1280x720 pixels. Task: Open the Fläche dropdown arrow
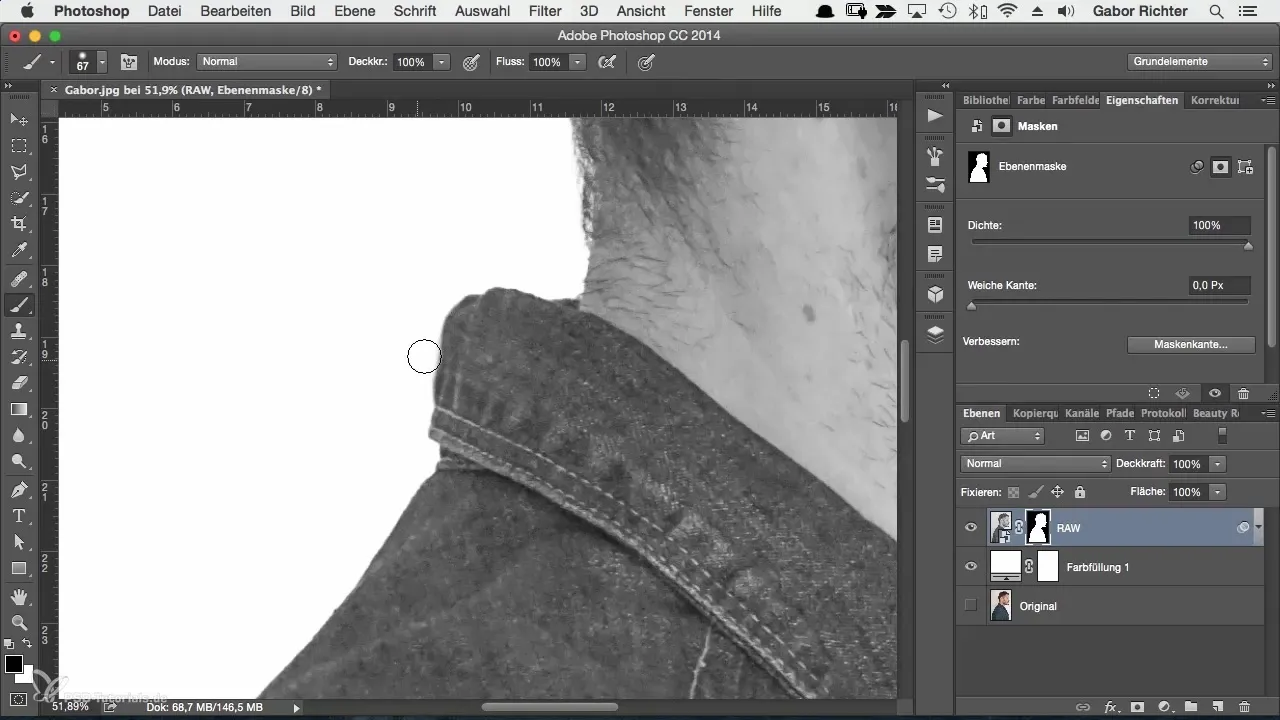tap(1217, 492)
